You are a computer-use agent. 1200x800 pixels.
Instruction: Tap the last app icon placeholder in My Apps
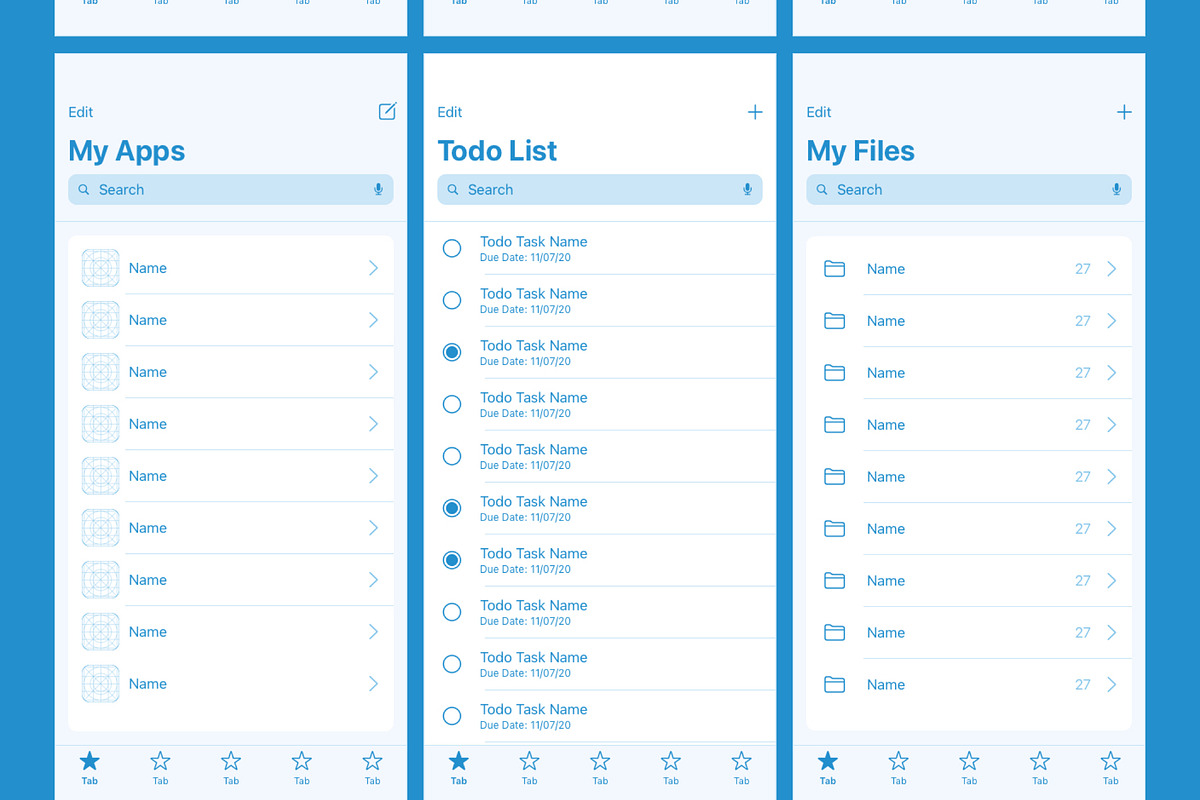pyautogui.click(x=100, y=684)
